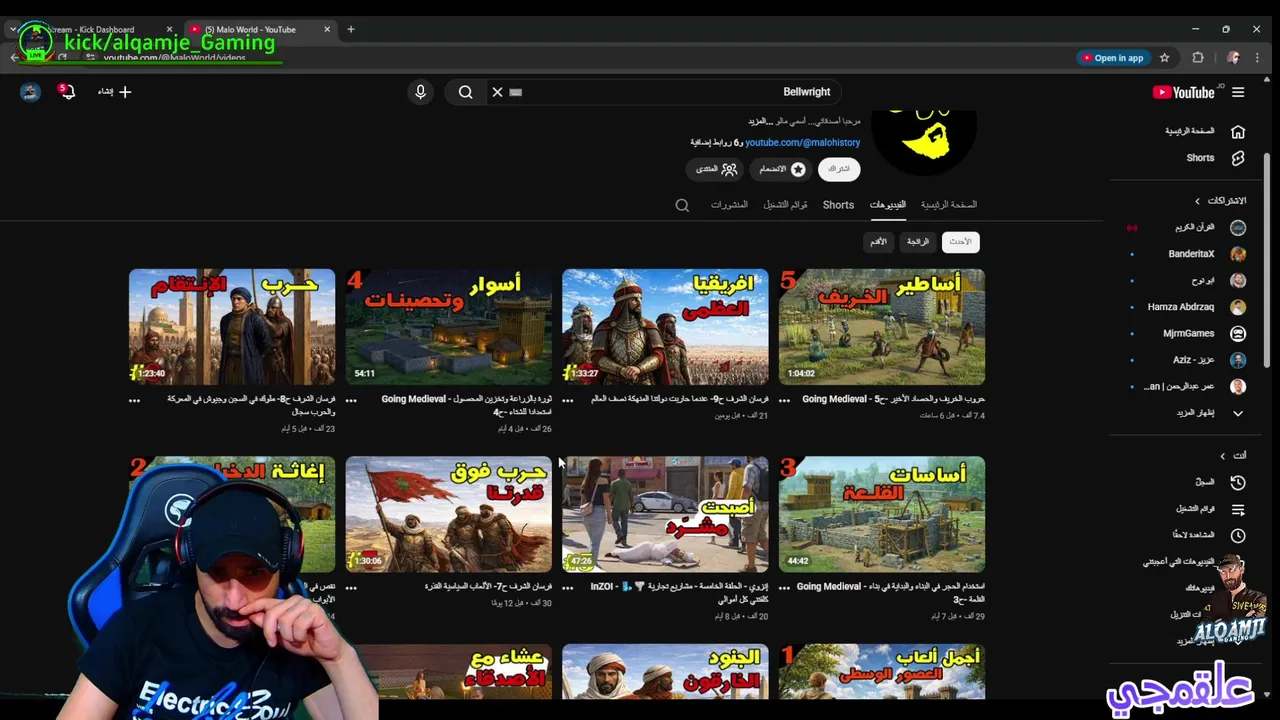Start voice search with the microphone icon

click(x=420, y=92)
